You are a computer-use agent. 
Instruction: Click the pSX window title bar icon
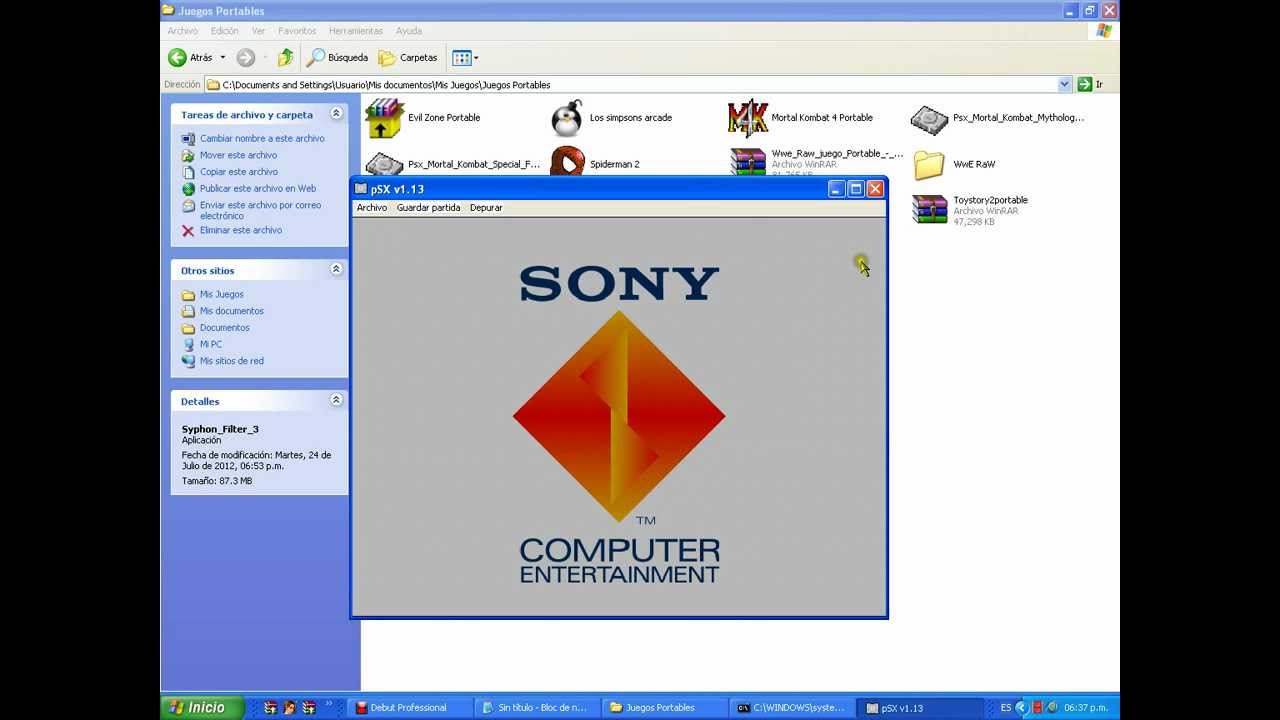361,189
